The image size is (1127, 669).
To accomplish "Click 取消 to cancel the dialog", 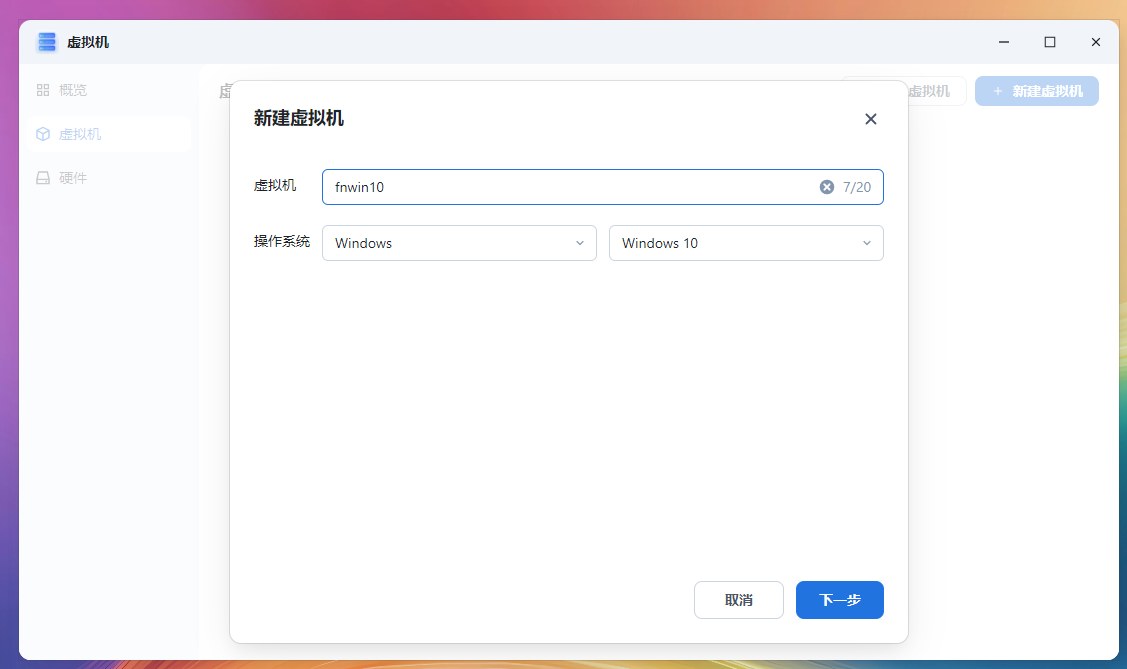I will coord(738,600).
